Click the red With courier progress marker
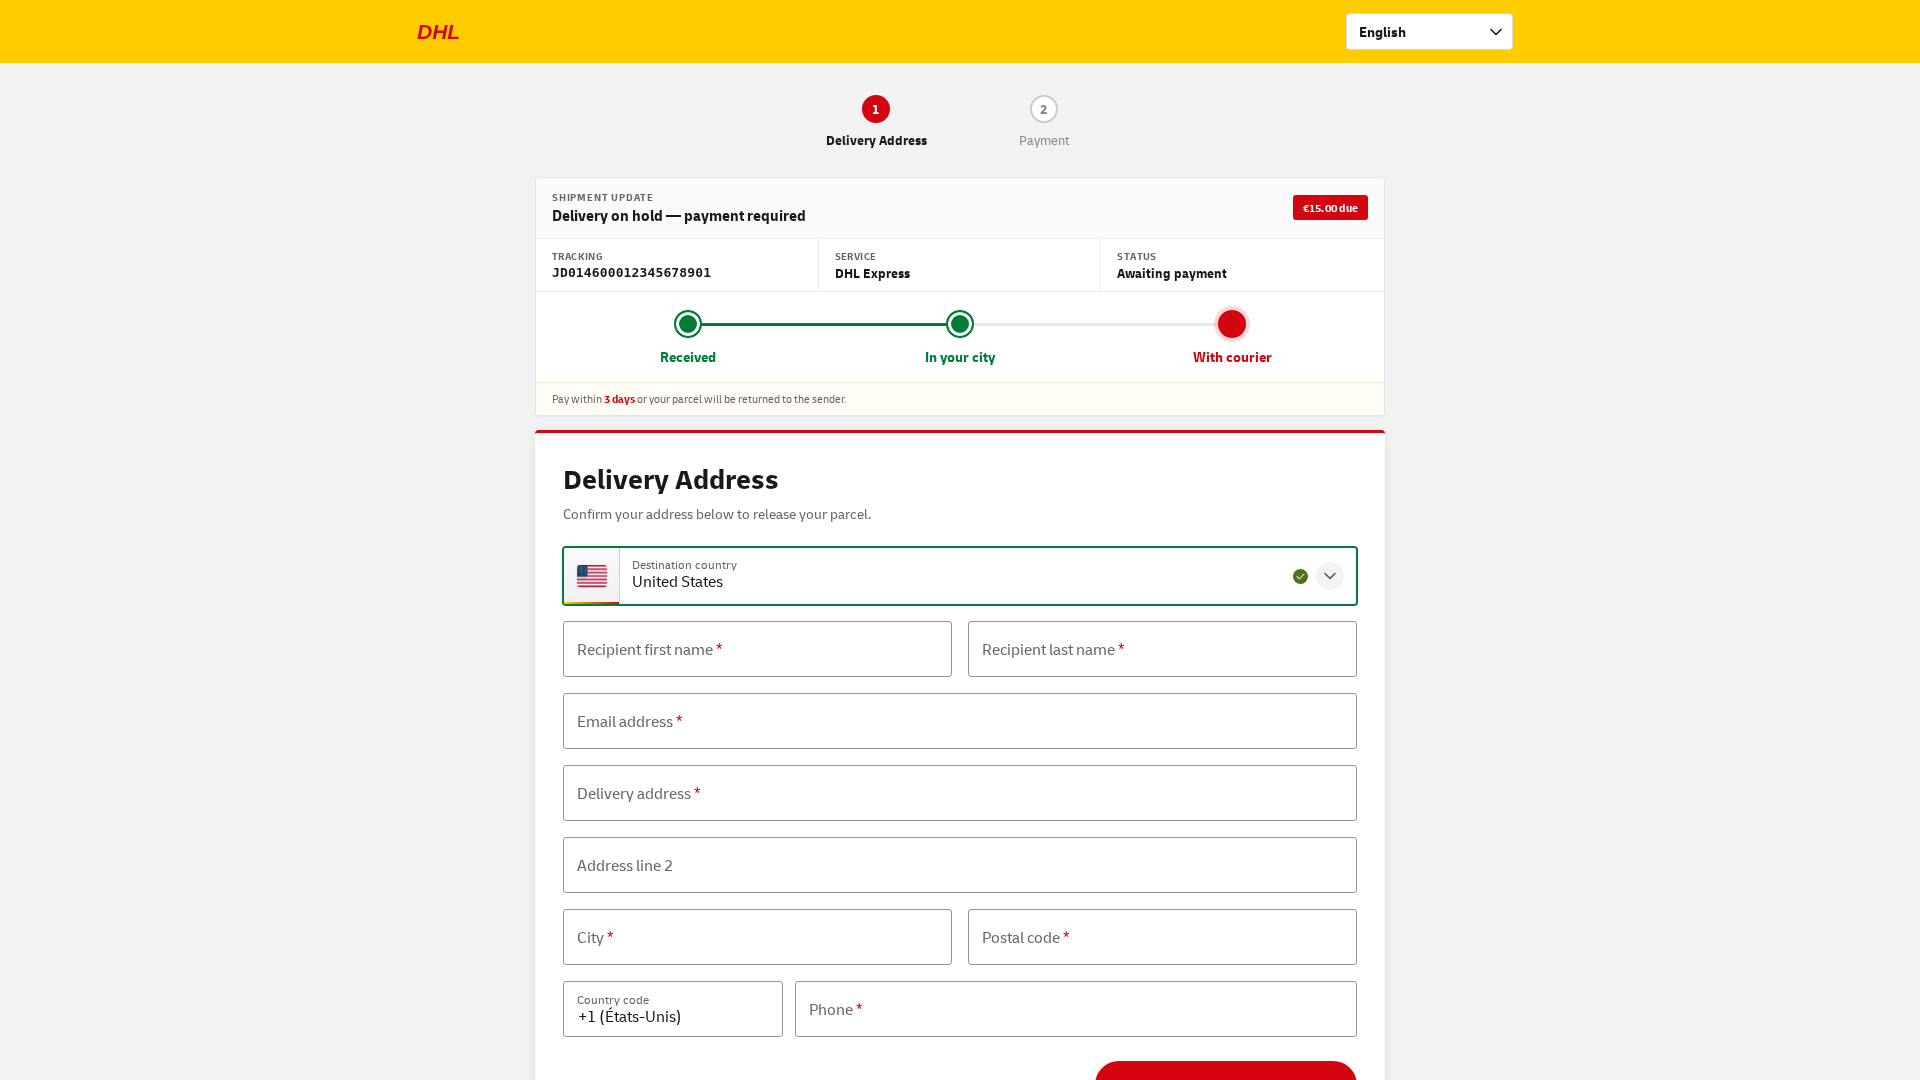Image resolution: width=1920 pixels, height=1080 pixels. pyautogui.click(x=1232, y=324)
